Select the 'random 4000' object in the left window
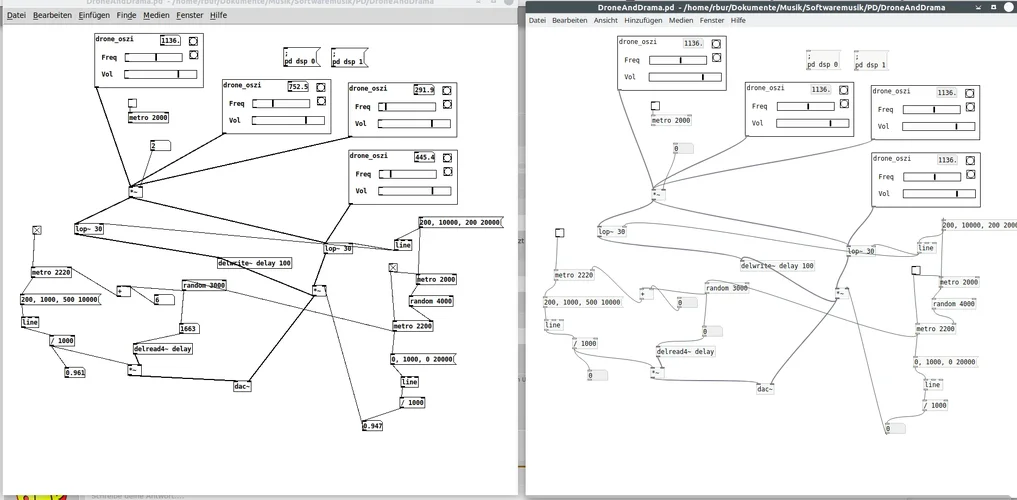The height and width of the screenshot is (500, 1017). click(431, 301)
